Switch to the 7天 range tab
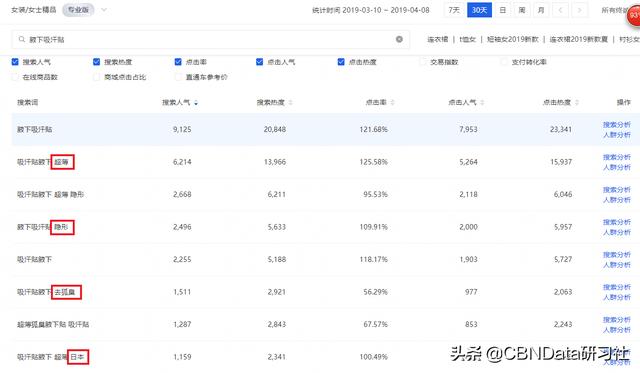 (x=454, y=10)
